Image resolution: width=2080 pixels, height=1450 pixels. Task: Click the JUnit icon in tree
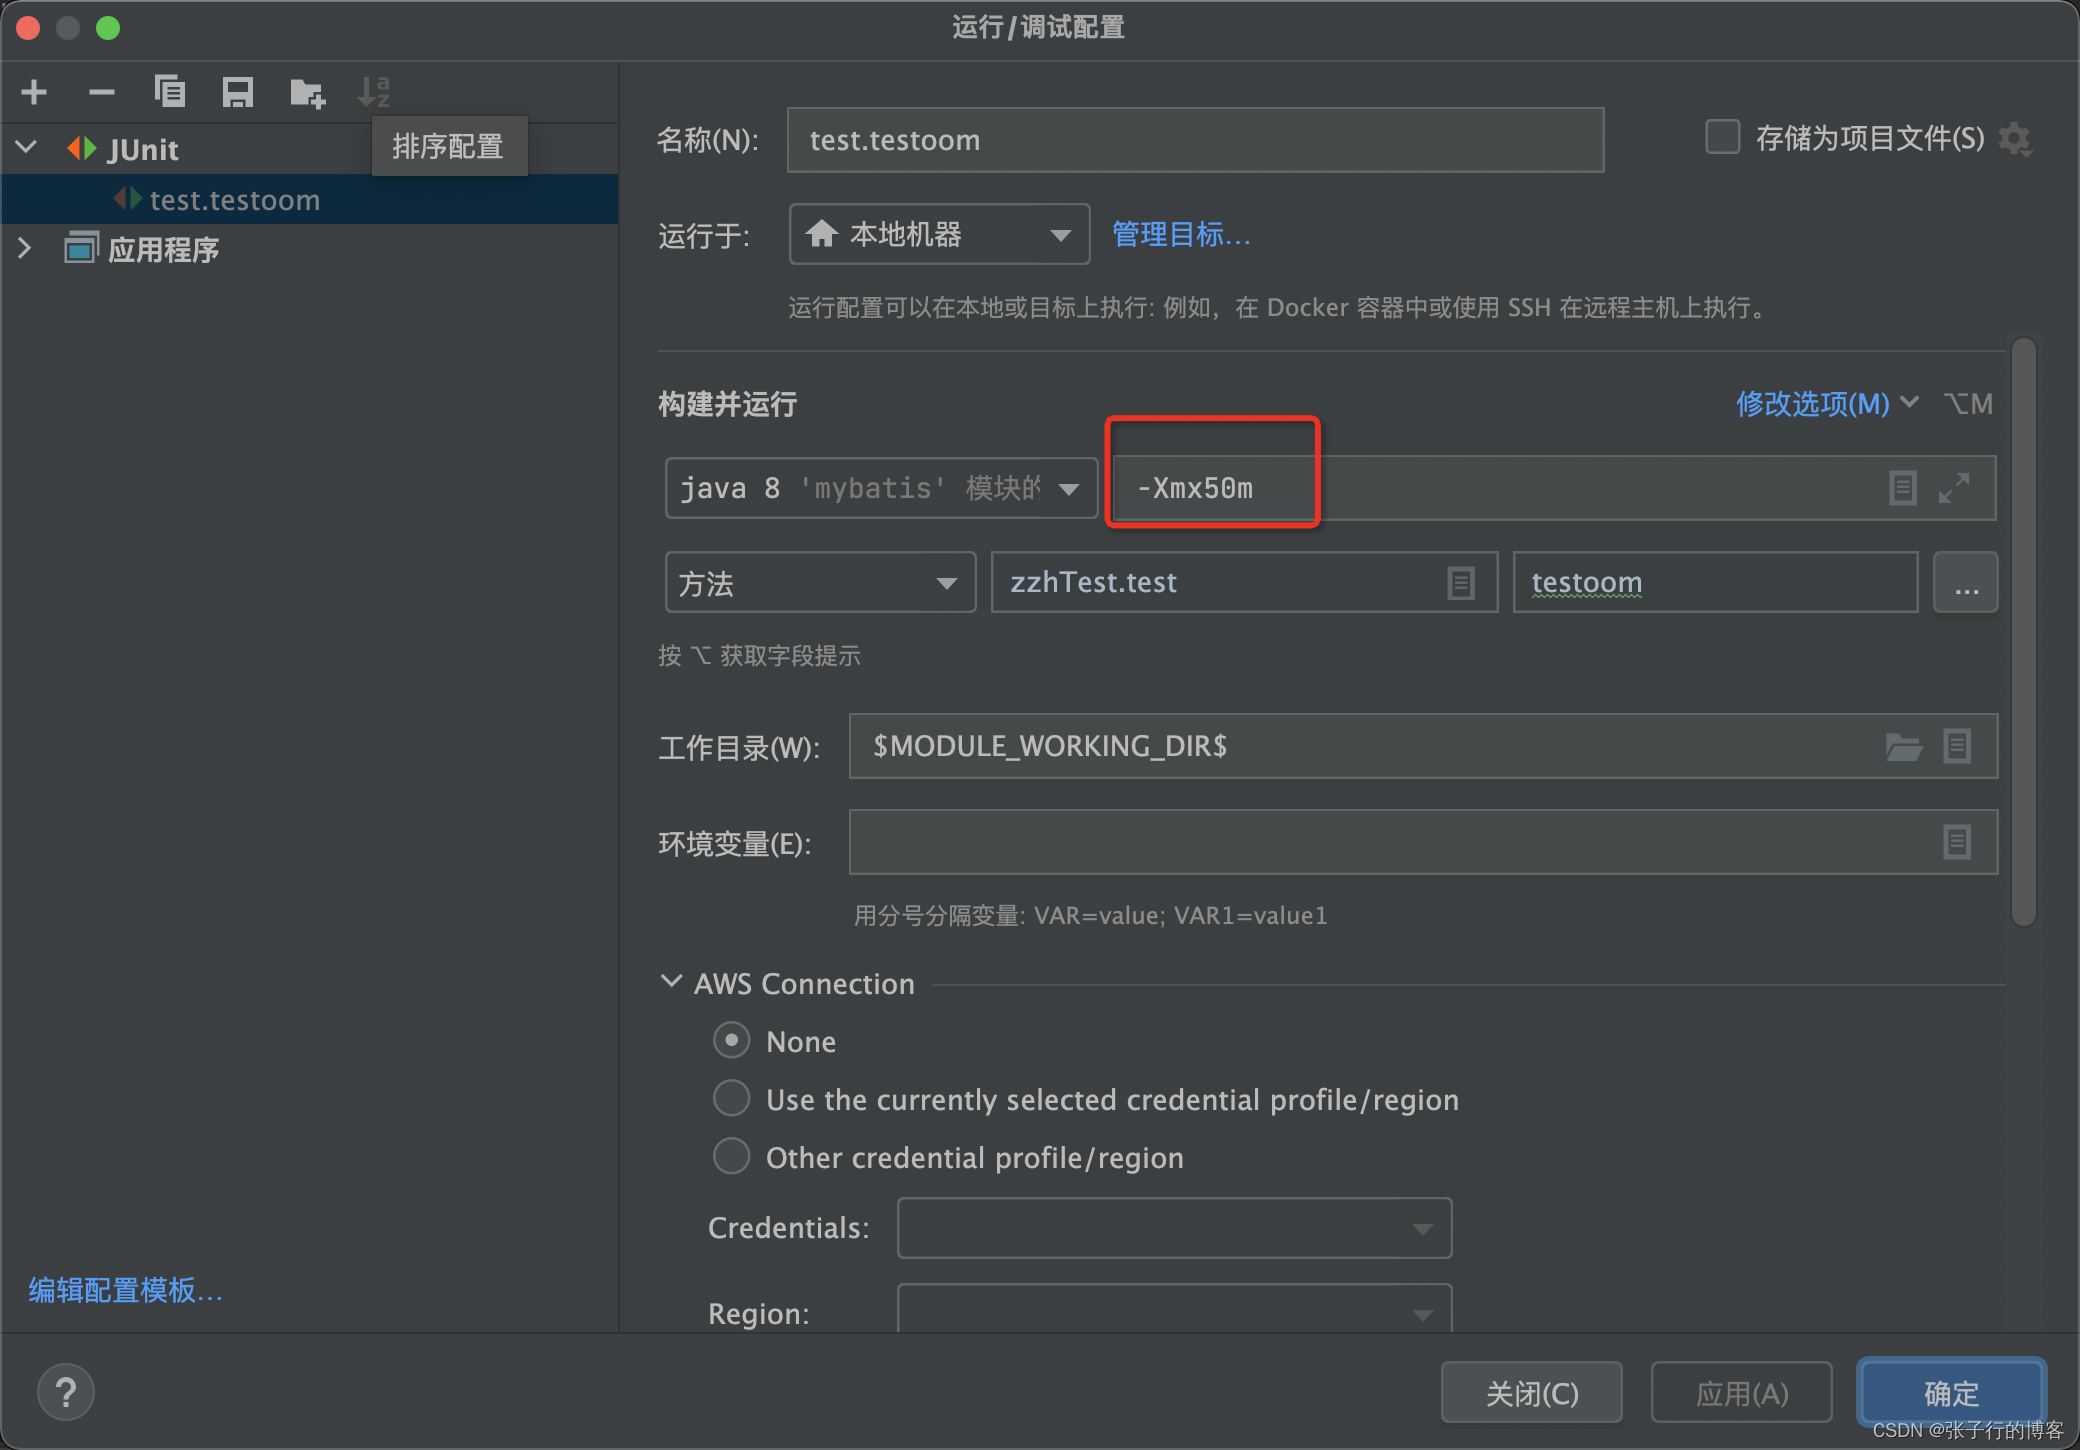coord(82,149)
